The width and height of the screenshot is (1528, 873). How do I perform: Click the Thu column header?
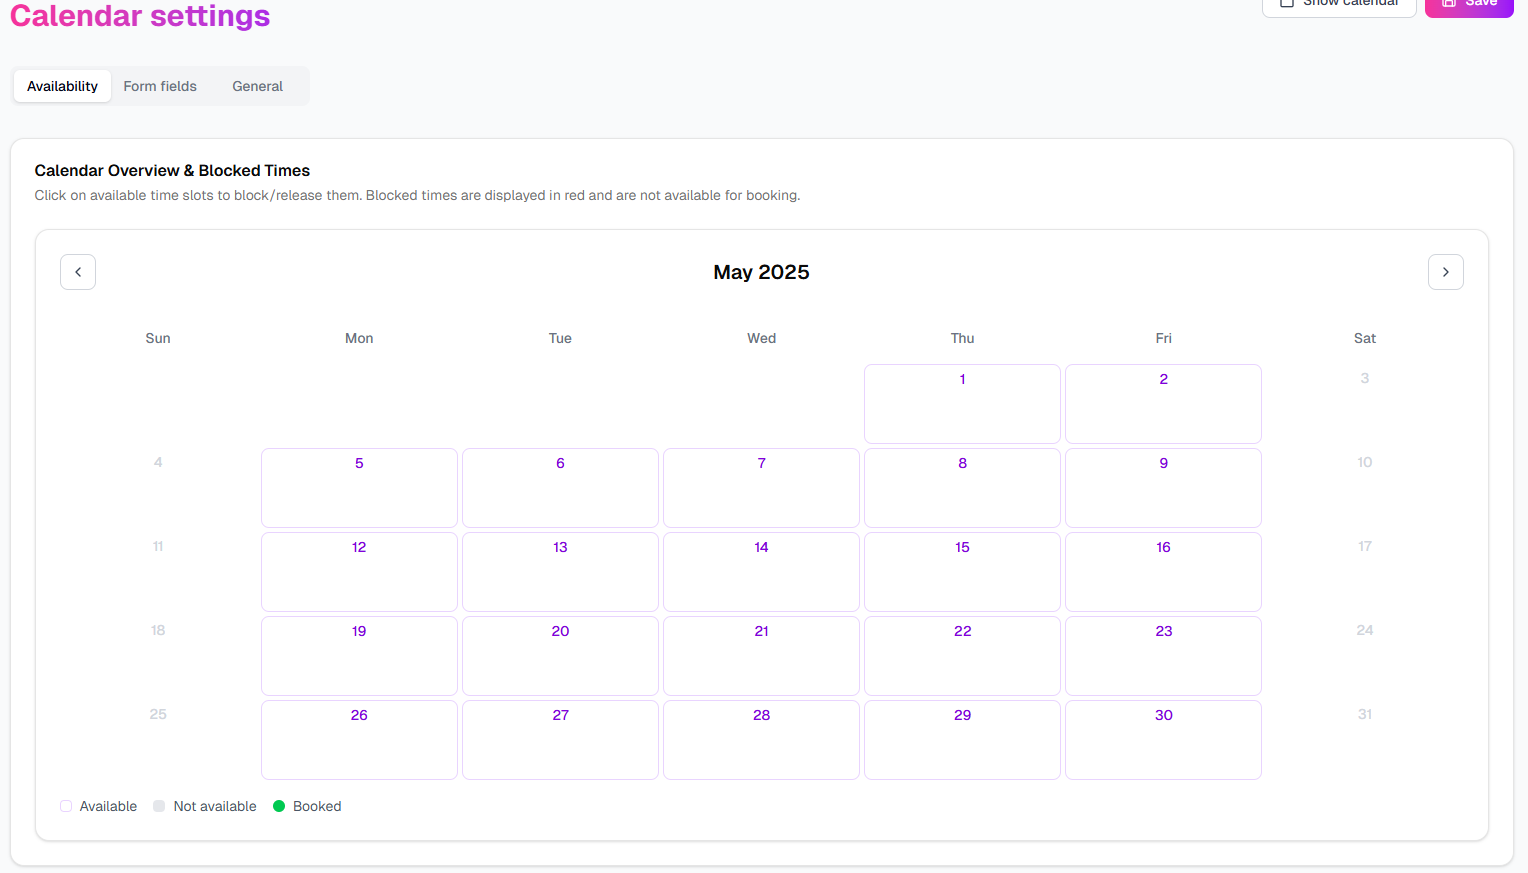[962, 338]
